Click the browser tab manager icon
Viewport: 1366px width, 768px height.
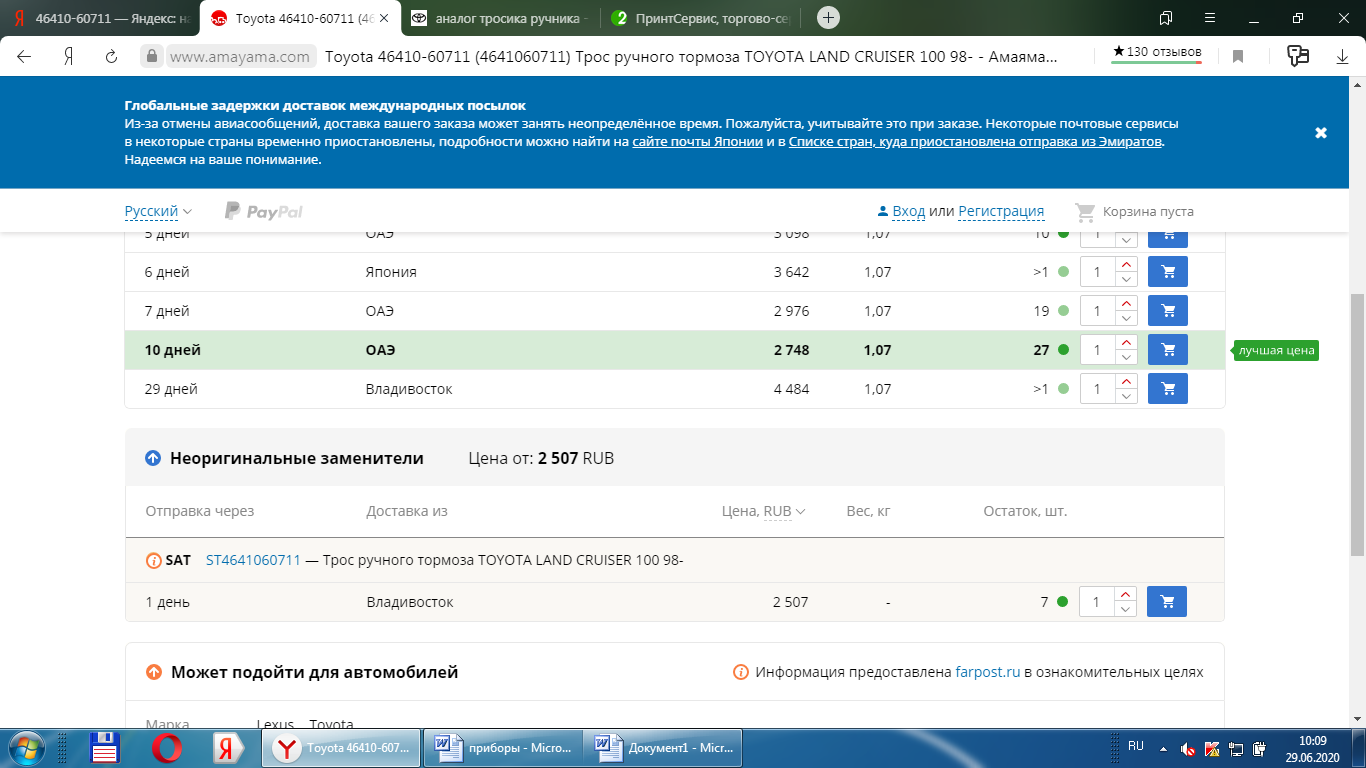point(1166,18)
